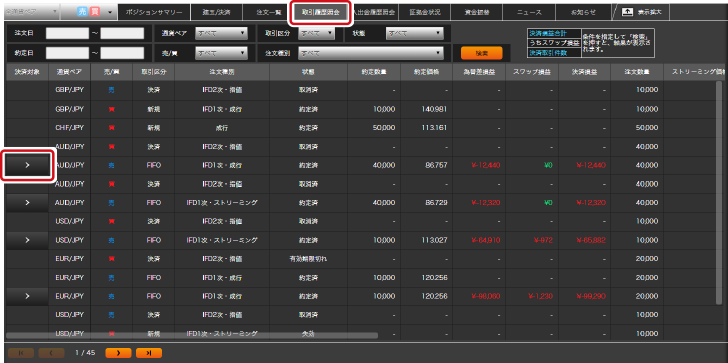Click the horizontal scrollbar below the table
728x363 pixels.
click(192, 335)
